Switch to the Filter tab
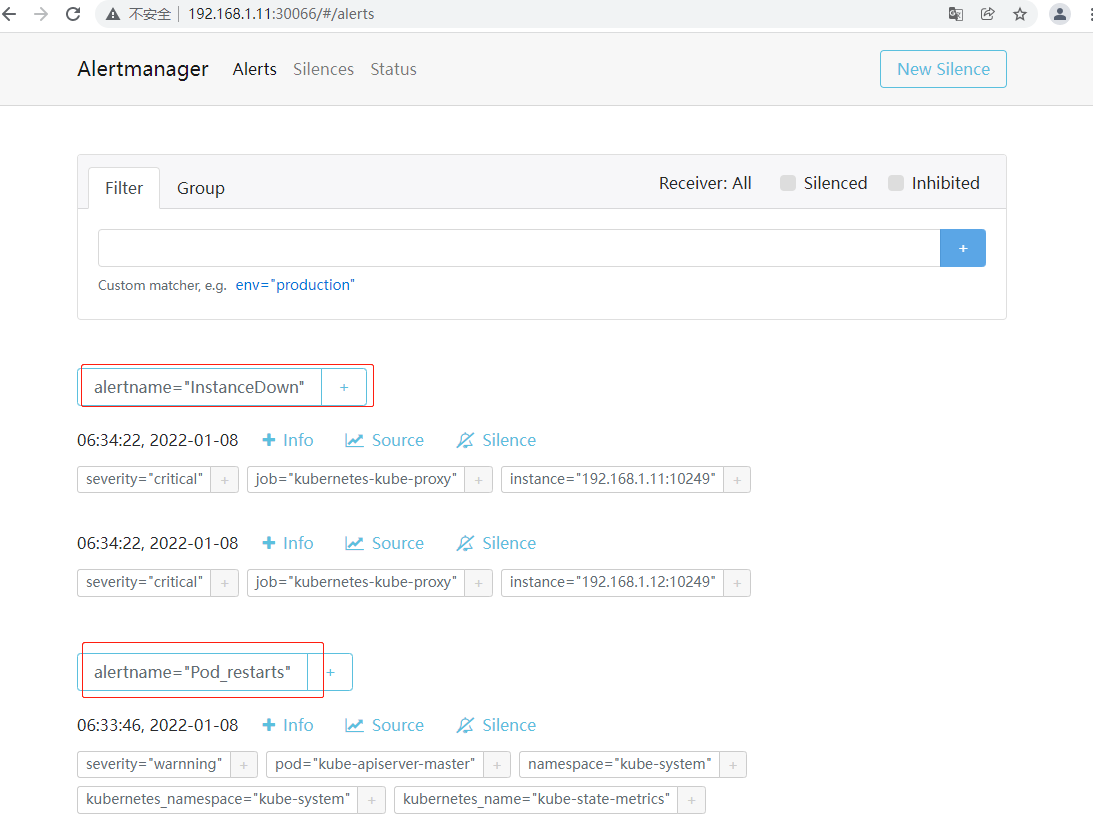 pyautogui.click(x=124, y=188)
